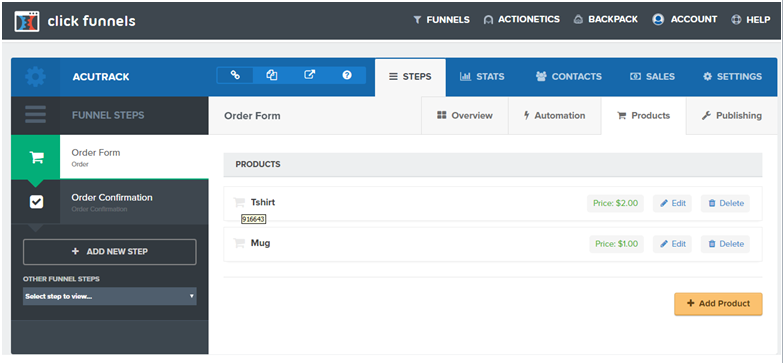783x363 pixels.
Task: Click the Tshirt product name
Action: (263, 202)
